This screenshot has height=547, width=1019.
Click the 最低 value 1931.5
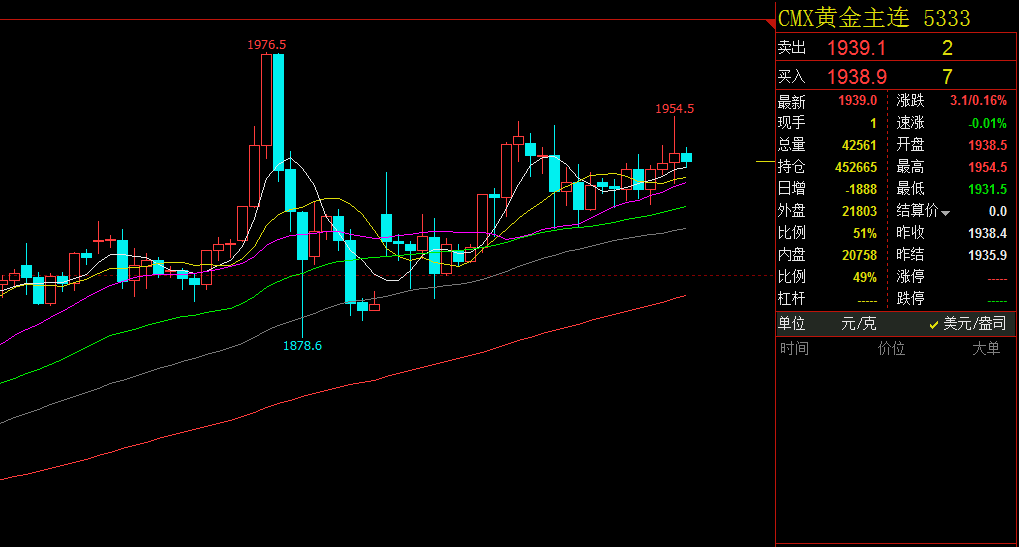(x=987, y=189)
